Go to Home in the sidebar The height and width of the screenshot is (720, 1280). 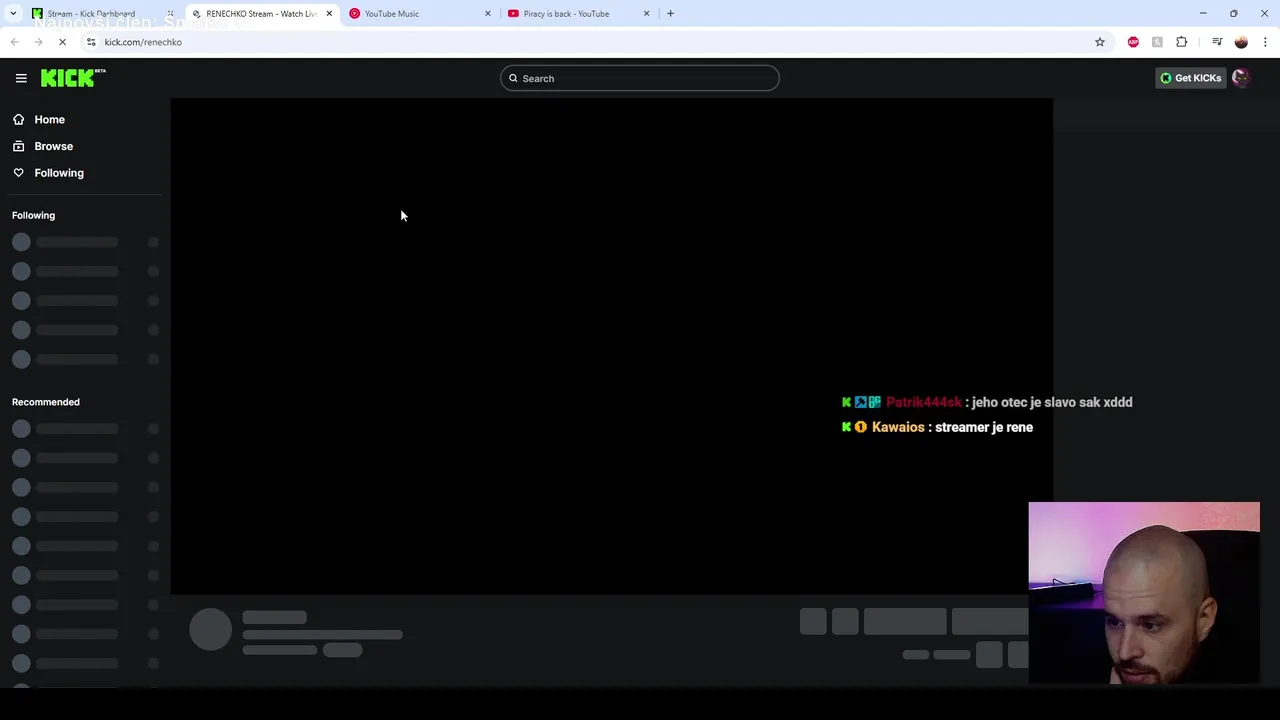click(49, 119)
